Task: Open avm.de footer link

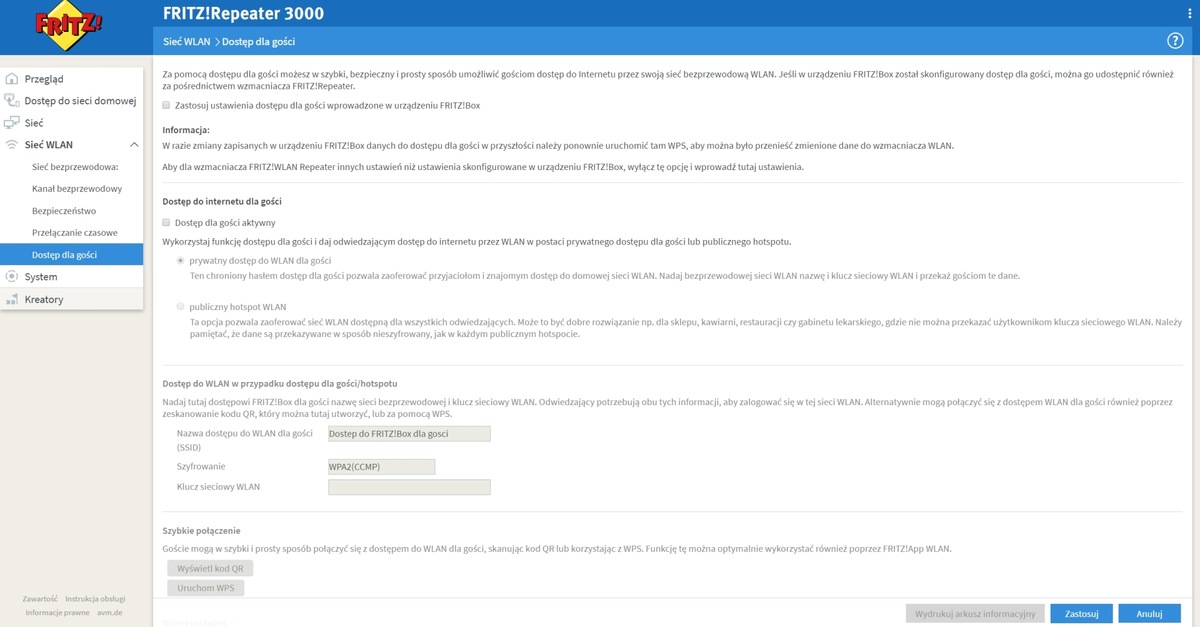Action: pyautogui.click(x=109, y=612)
